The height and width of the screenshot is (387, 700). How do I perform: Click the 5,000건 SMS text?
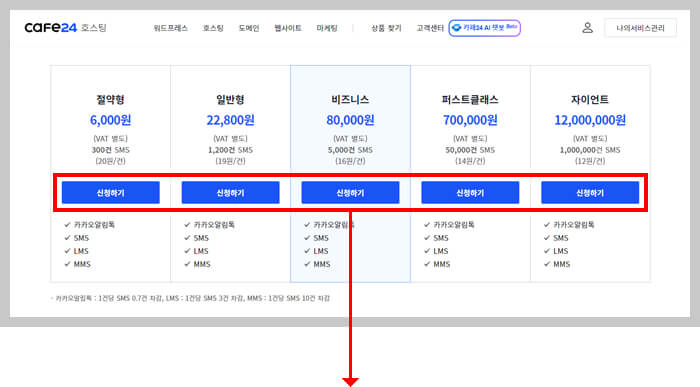click(350, 150)
